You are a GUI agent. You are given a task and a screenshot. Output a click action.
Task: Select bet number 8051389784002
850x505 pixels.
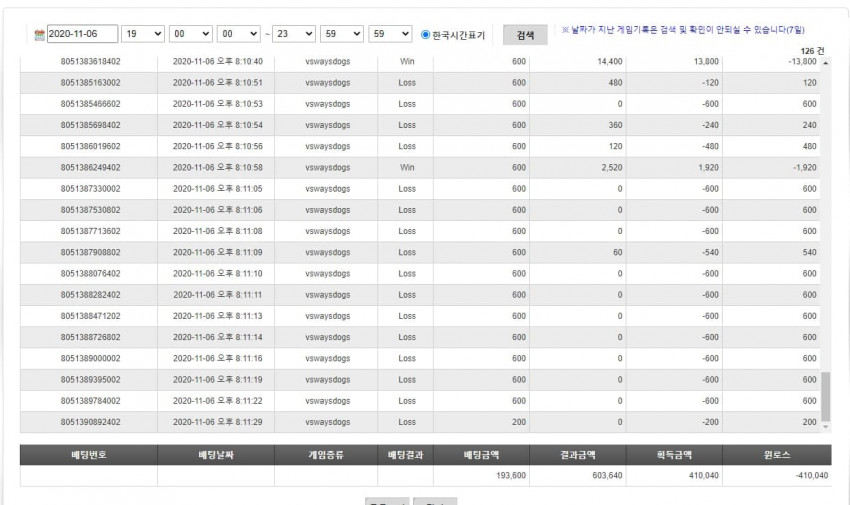tap(91, 401)
